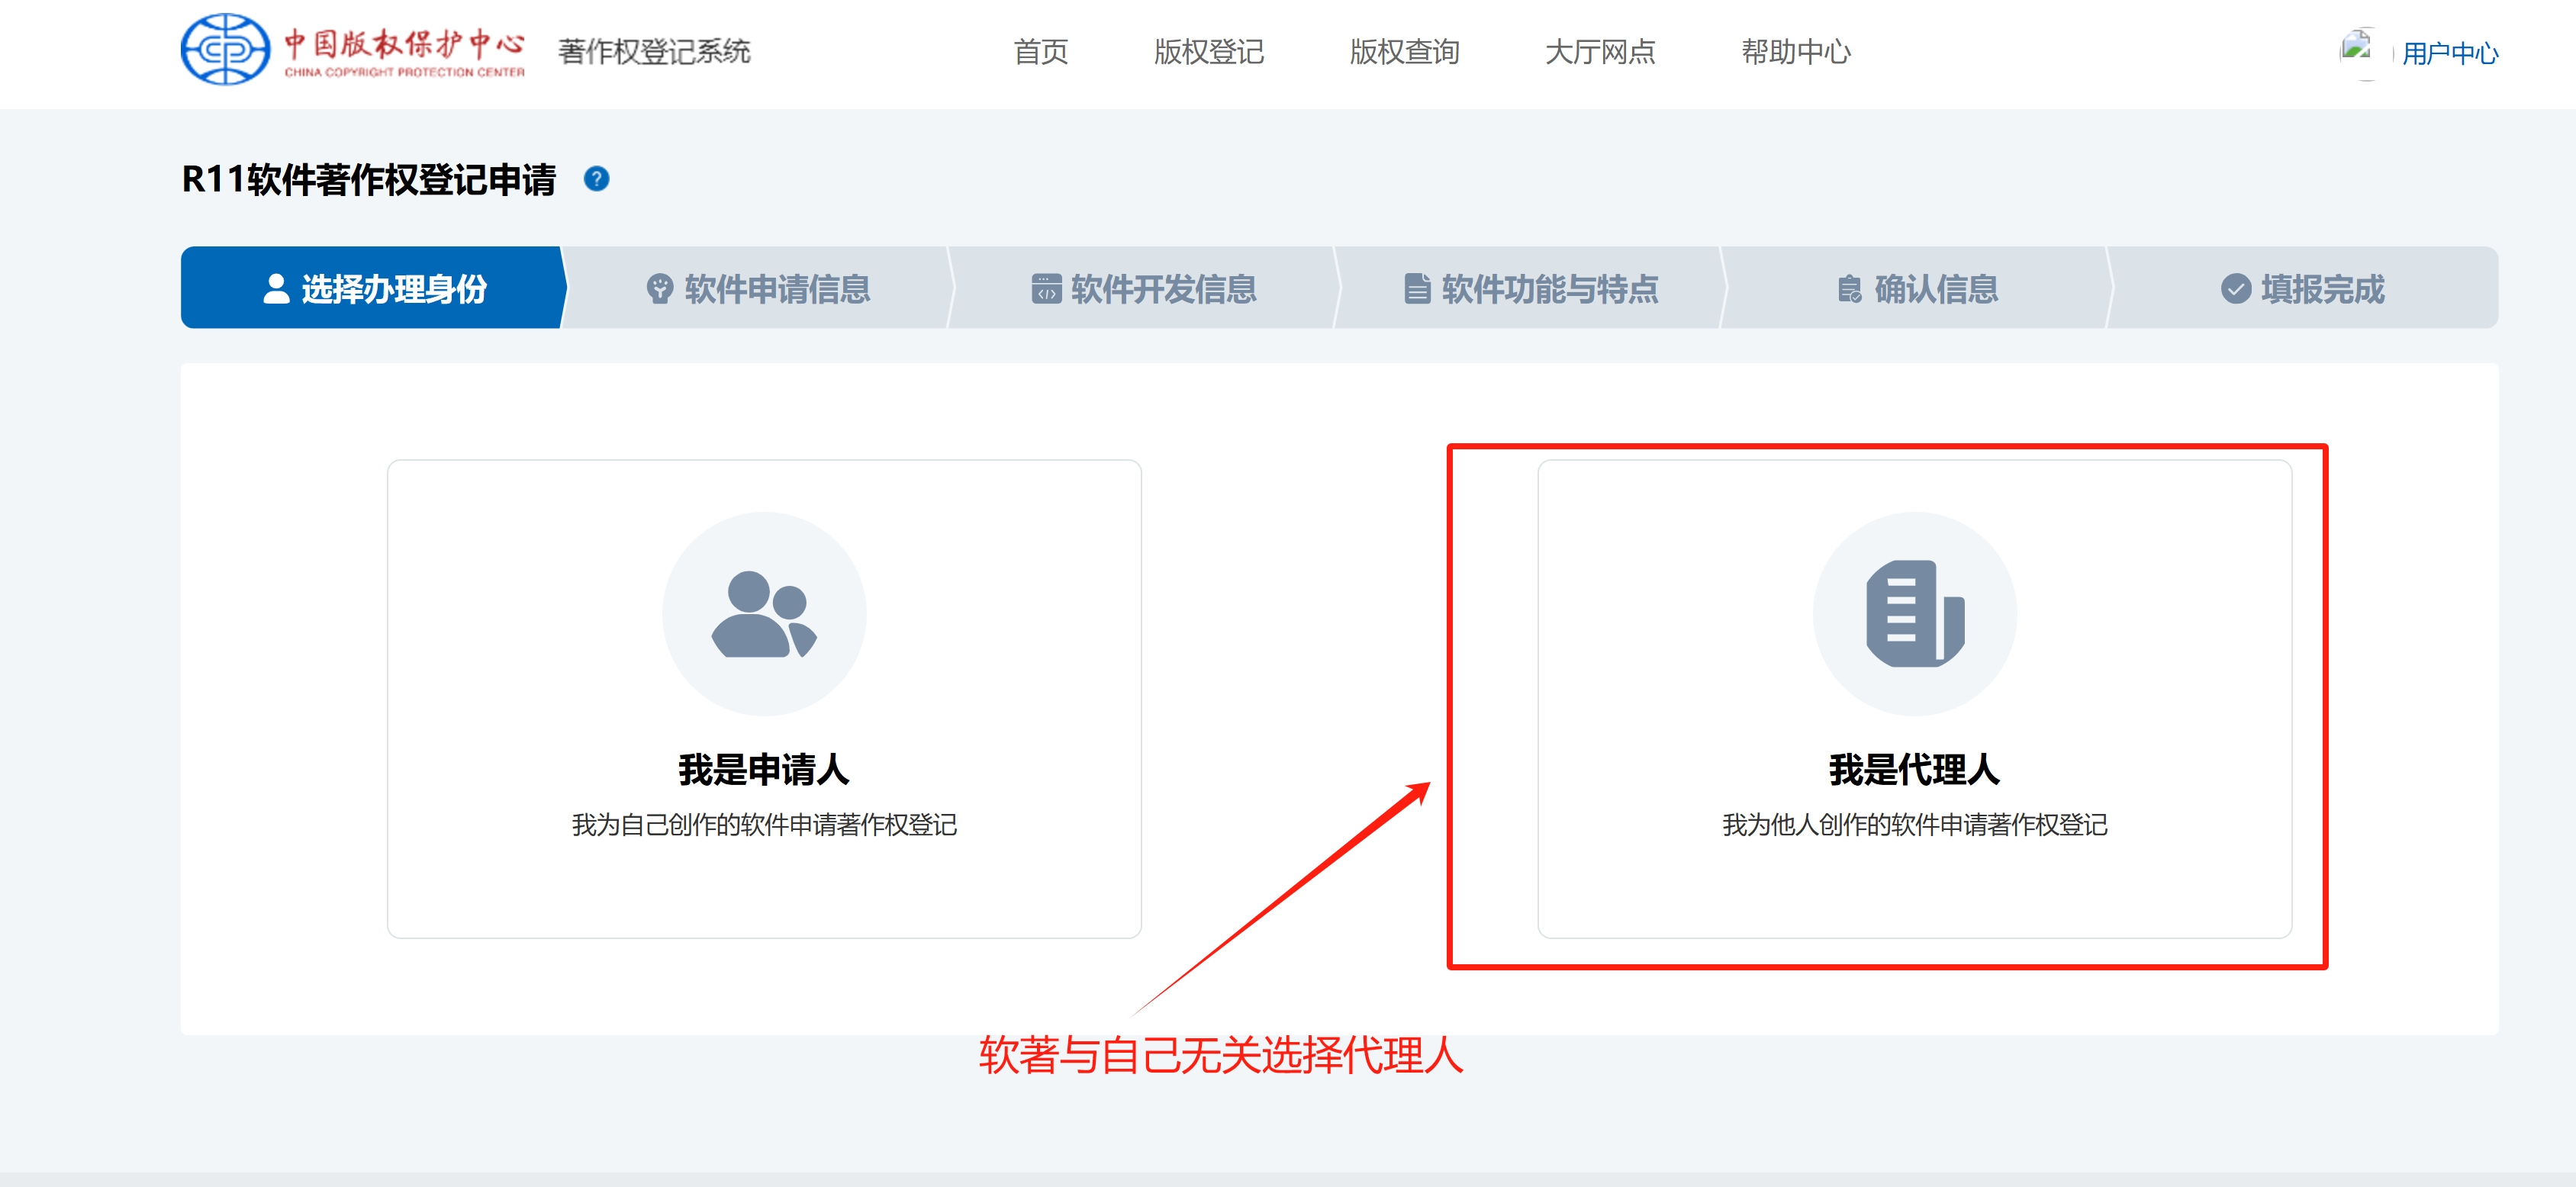The width and height of the screenshot is (2576, 1187).
Task: Click the 著作权登记系统 title text
Action: click(x=654, y=52)
